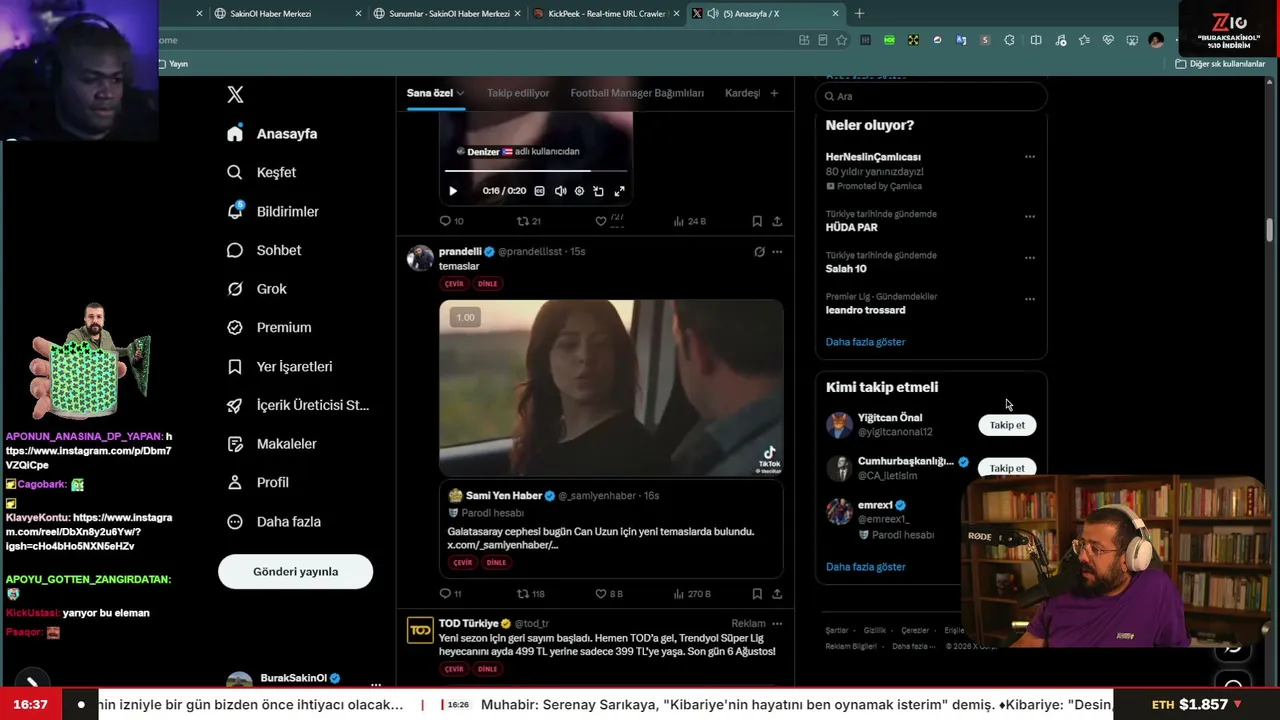Click the Ara search field
Screen dimensions: 1280x720
[931, 96]
